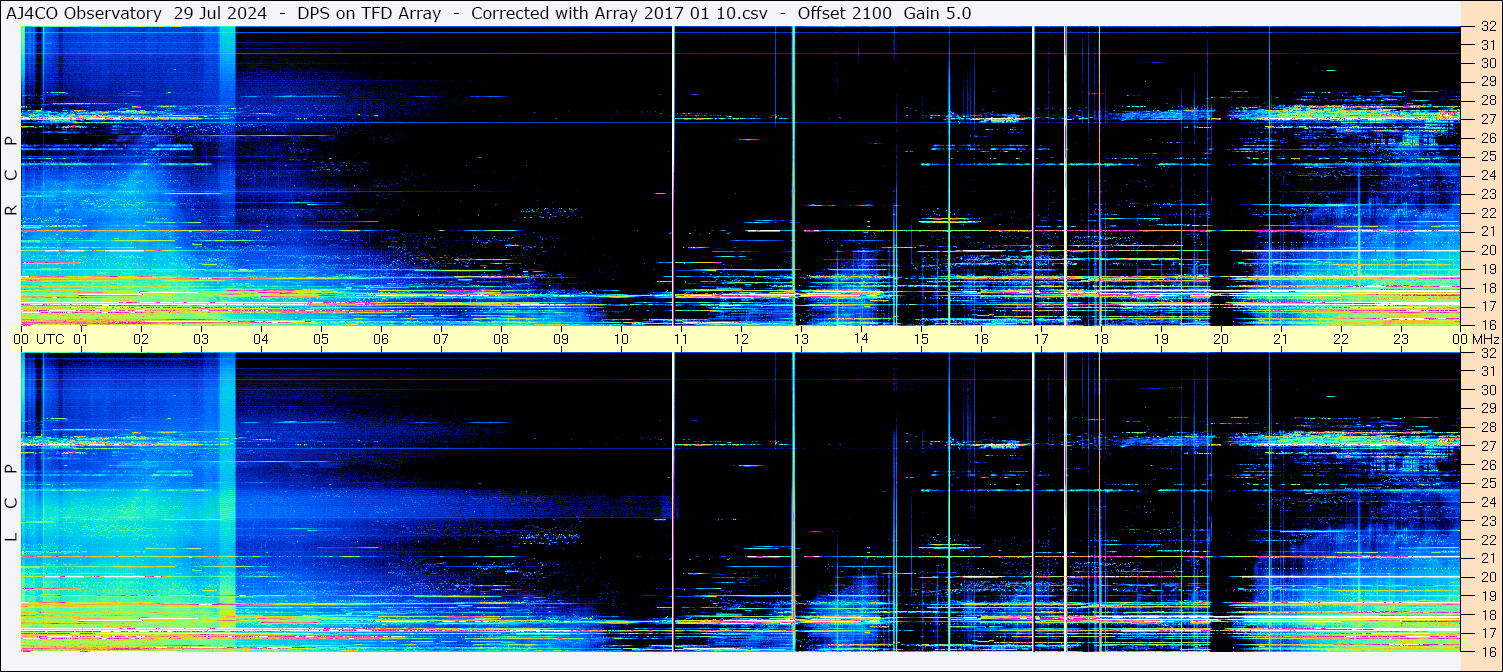Select the 09 hour tick label
Viewport: 1503px width, 672px height.
pyautogui.click(x=561, y=339)
